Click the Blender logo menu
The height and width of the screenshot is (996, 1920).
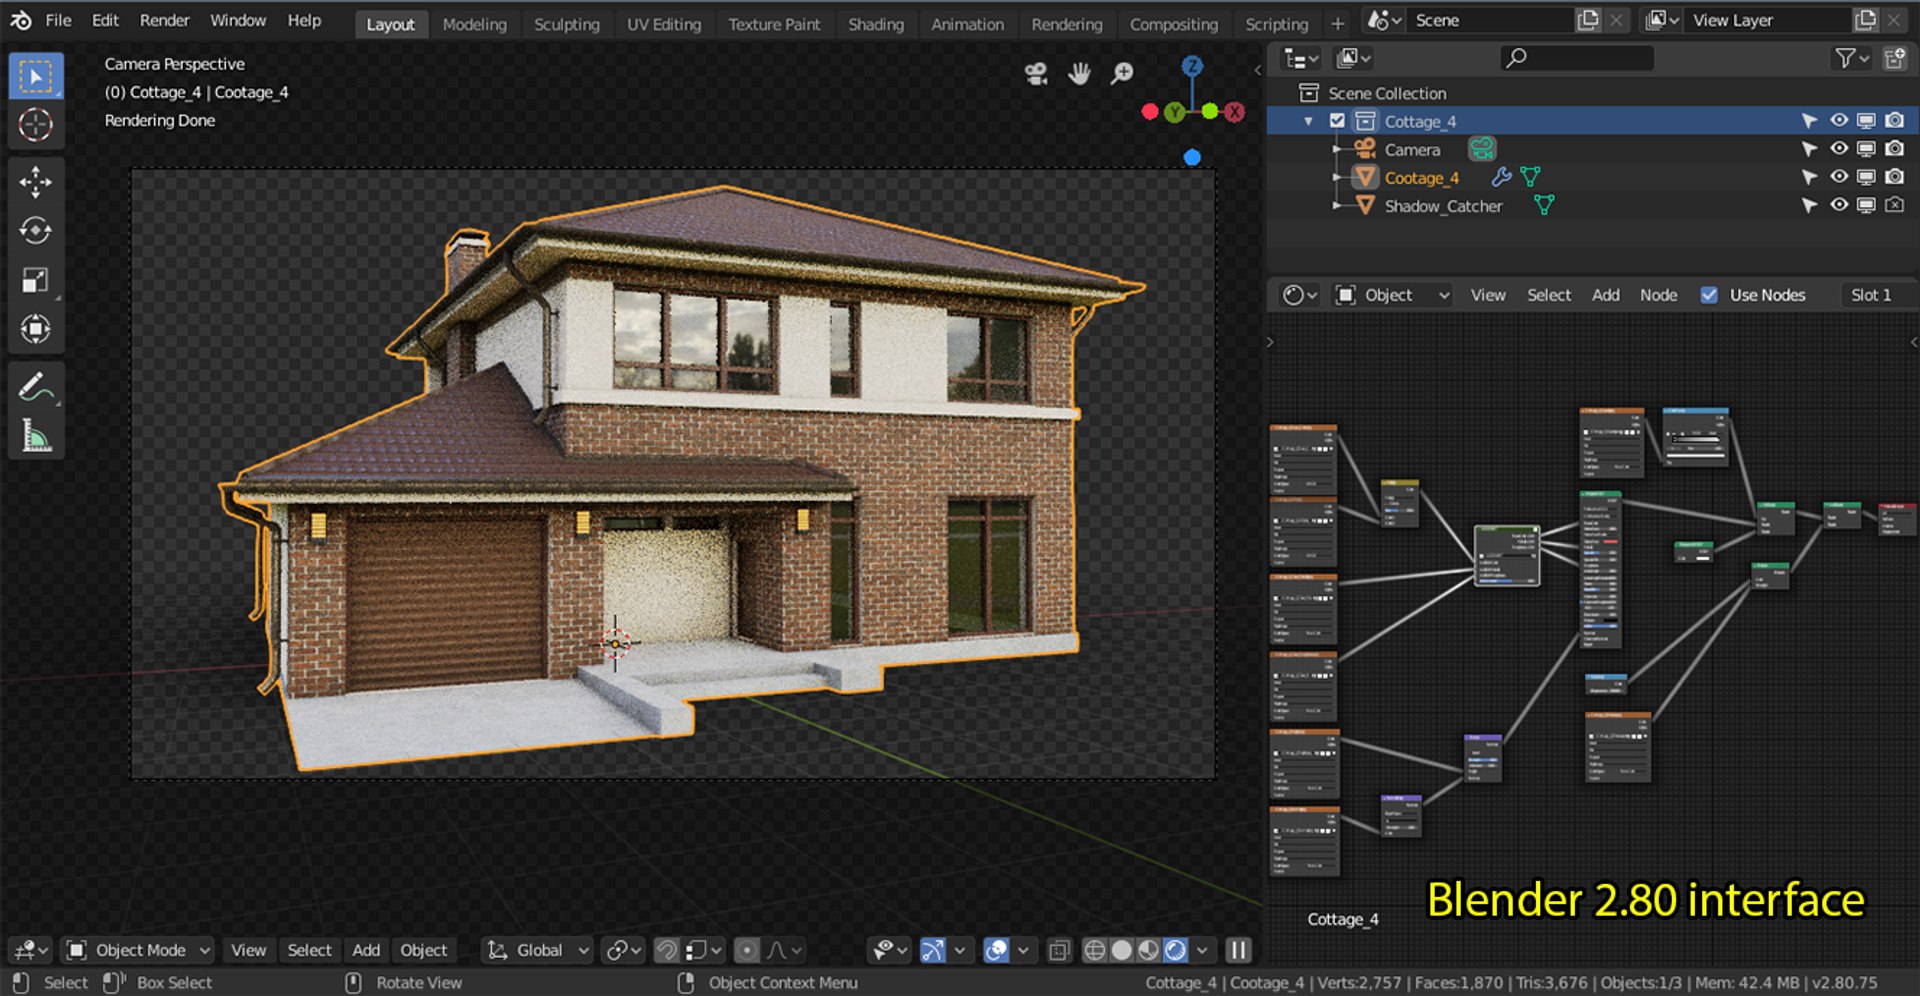pyautogui.click(x=21, y=20)
